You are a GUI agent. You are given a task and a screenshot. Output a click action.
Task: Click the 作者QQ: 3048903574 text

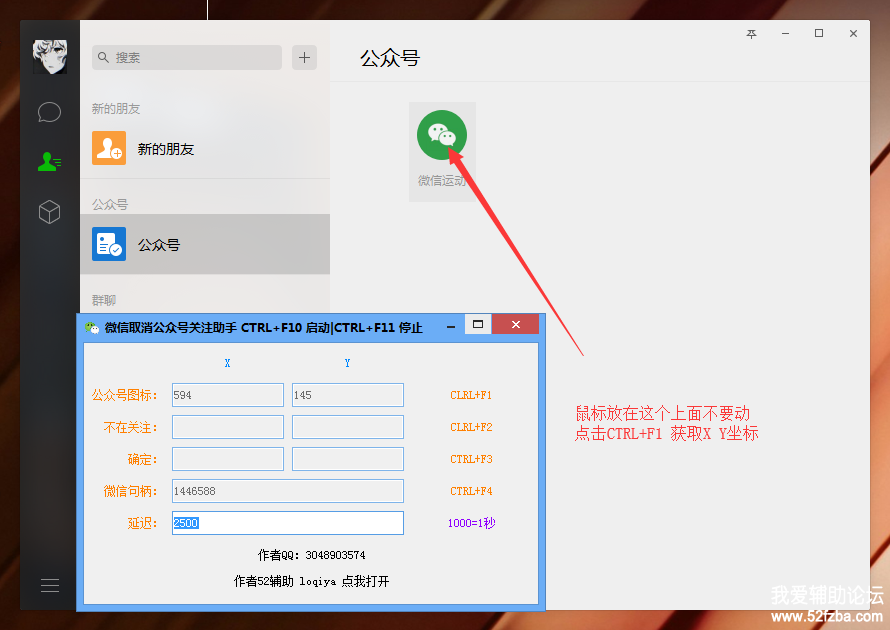point(312,555)
